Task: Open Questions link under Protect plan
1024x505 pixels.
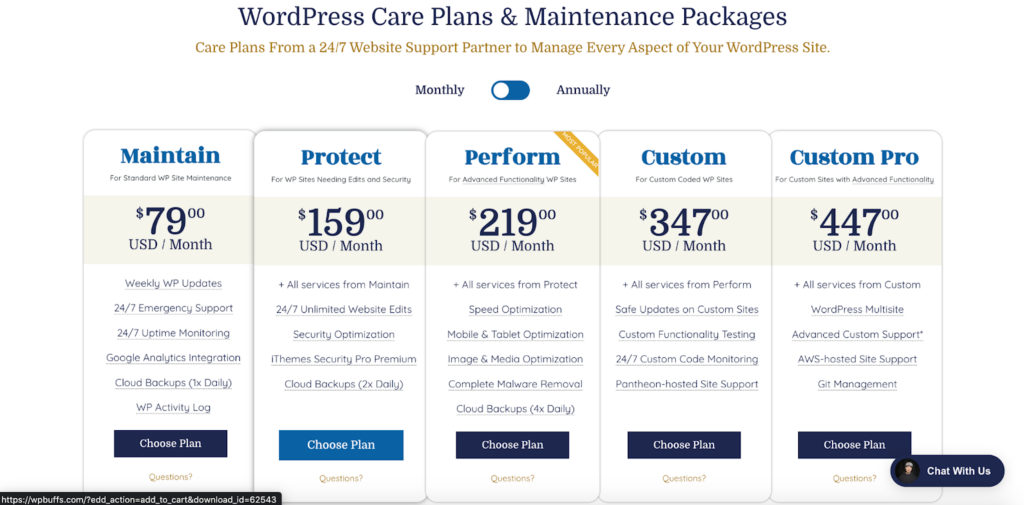Action: (341, 478)
